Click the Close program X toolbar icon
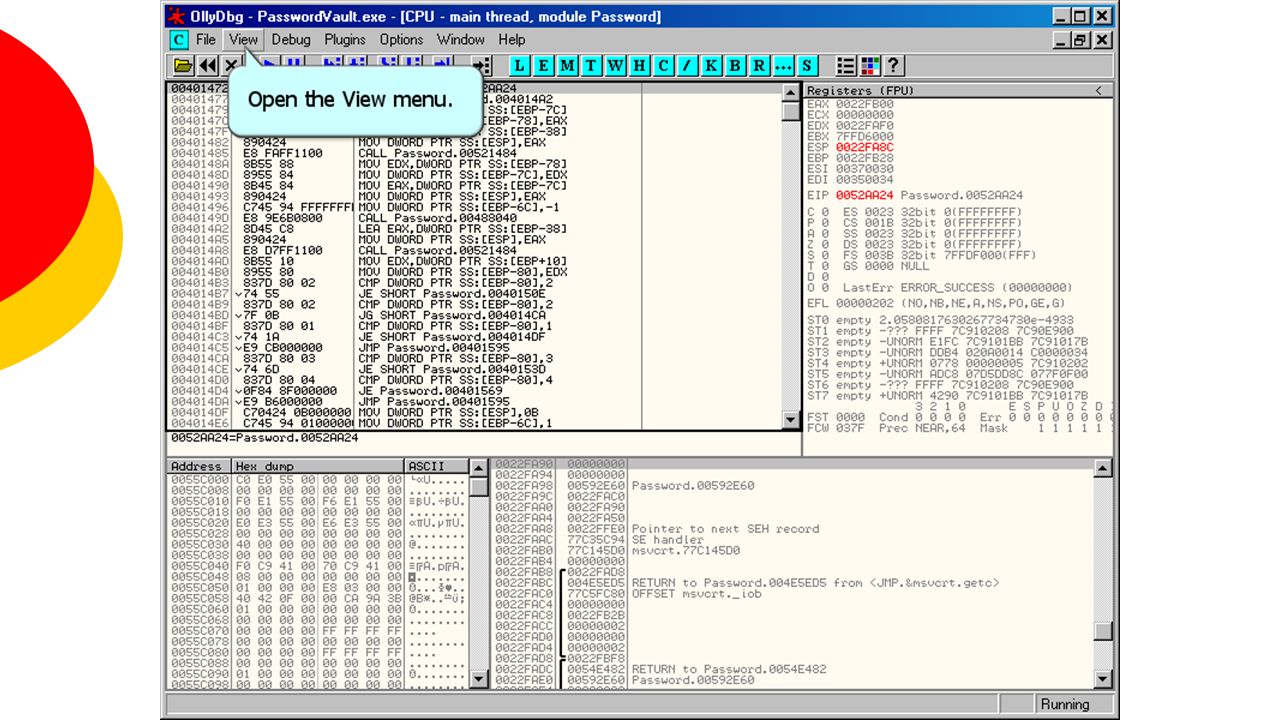The height and width of the screenshot is (720, 1280). pos(231,66)
